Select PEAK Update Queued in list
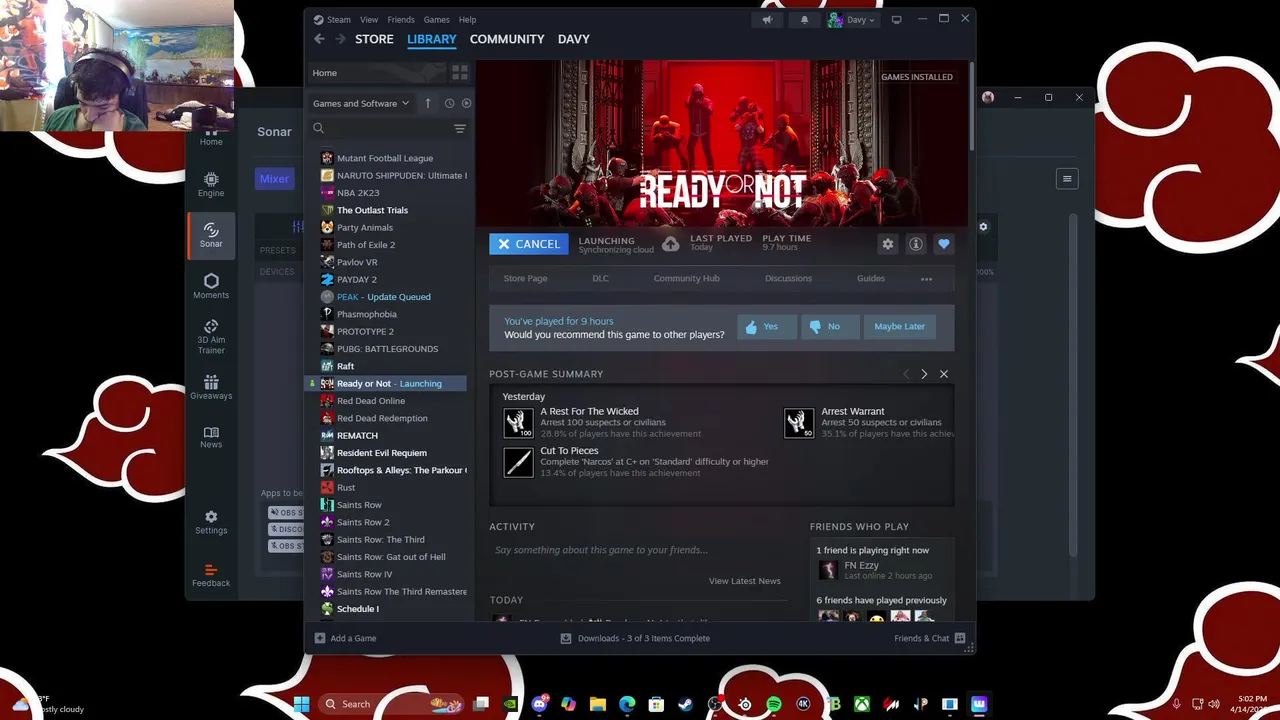Screen dimensions: 1280x720 (386, 297)
